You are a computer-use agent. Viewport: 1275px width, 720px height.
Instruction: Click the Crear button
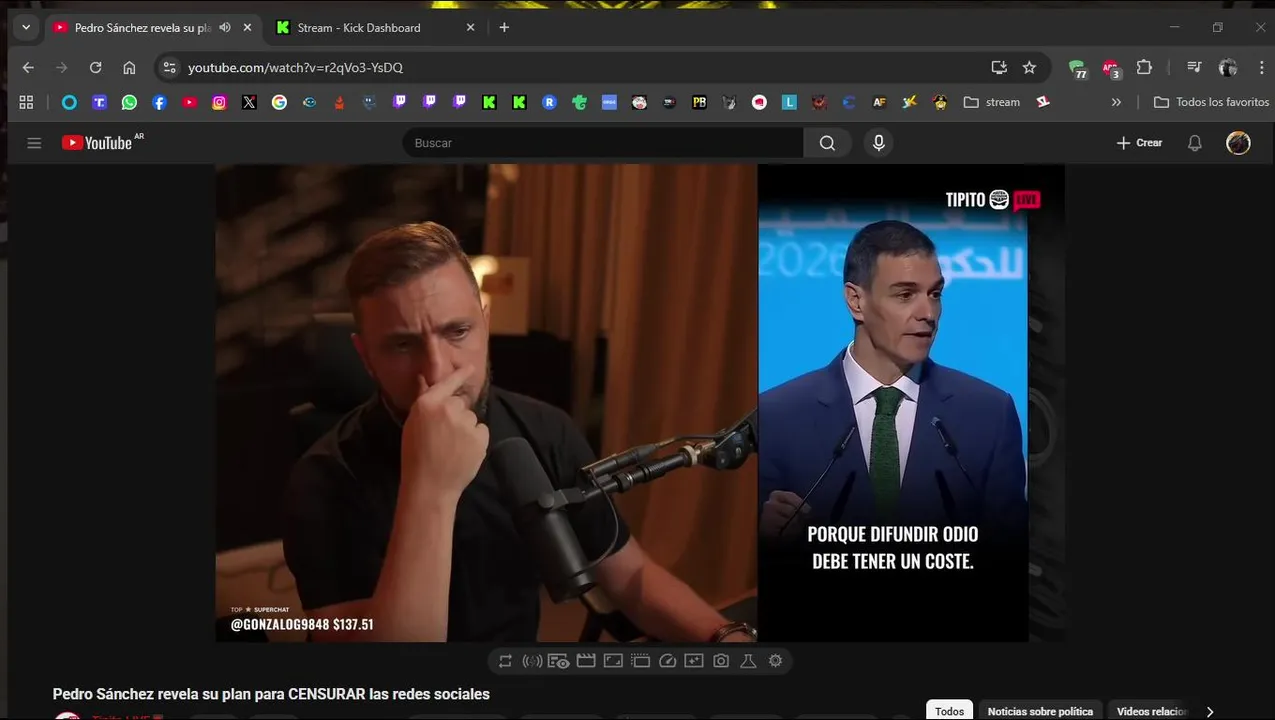click(x=1139, y=143)
